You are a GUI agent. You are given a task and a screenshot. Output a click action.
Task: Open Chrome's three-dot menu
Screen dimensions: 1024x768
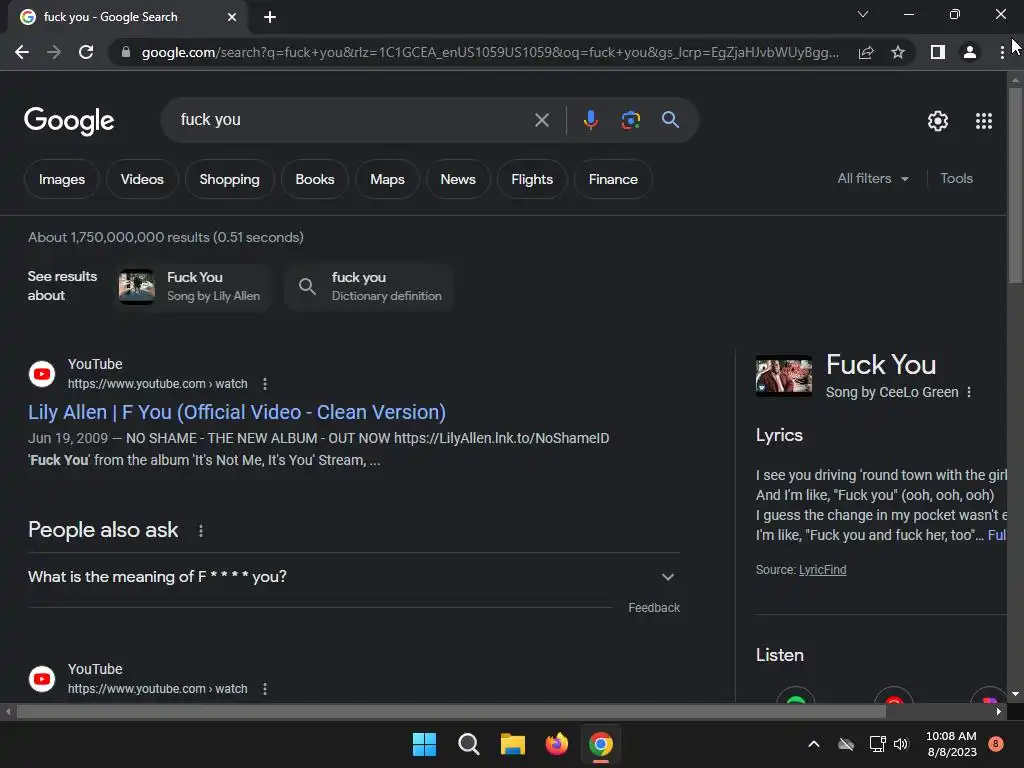1002,52
